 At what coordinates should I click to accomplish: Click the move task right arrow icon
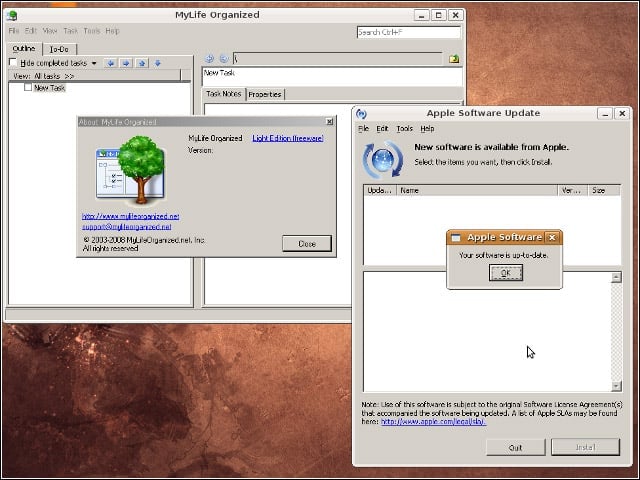click(x=126, y=63)
